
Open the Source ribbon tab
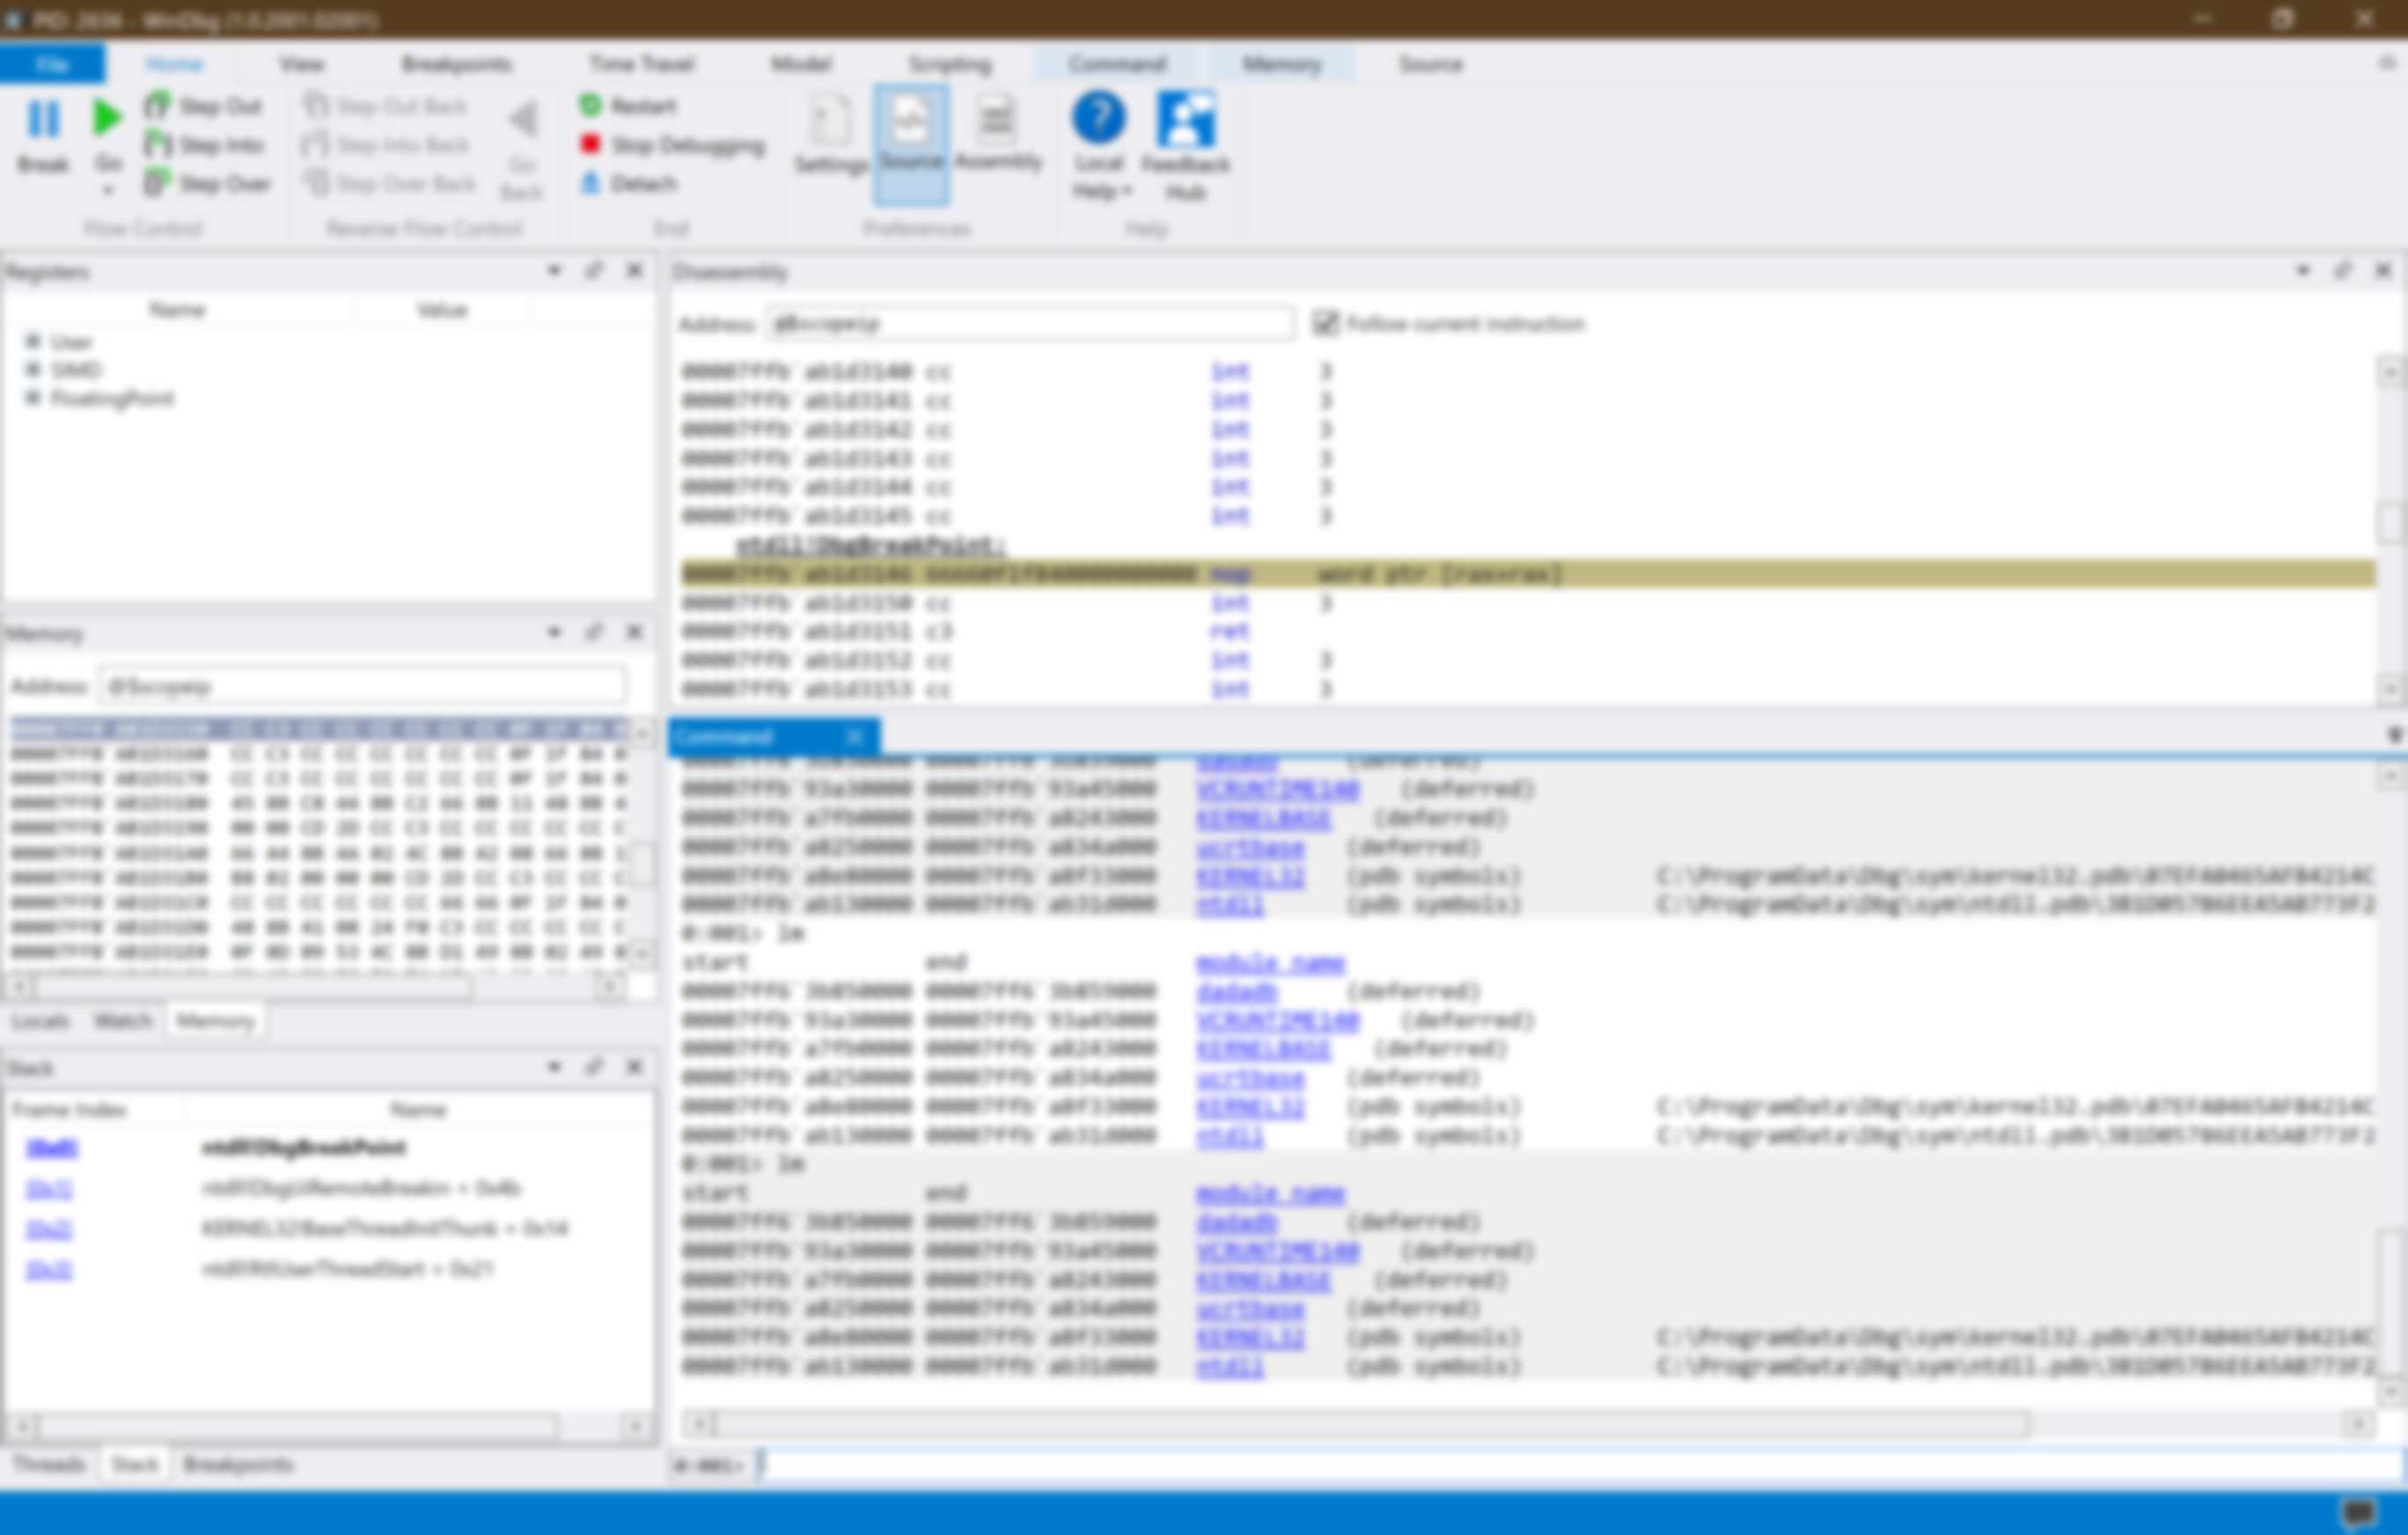[x=1430, y=64]
